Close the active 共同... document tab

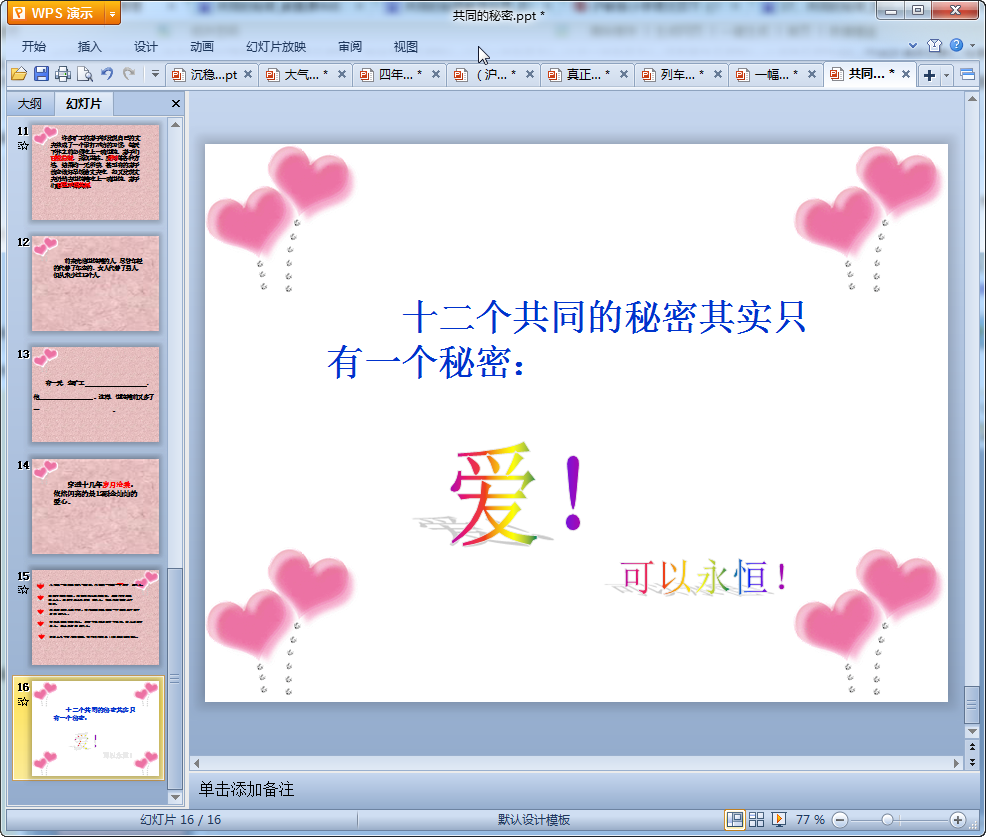point(906,74)
